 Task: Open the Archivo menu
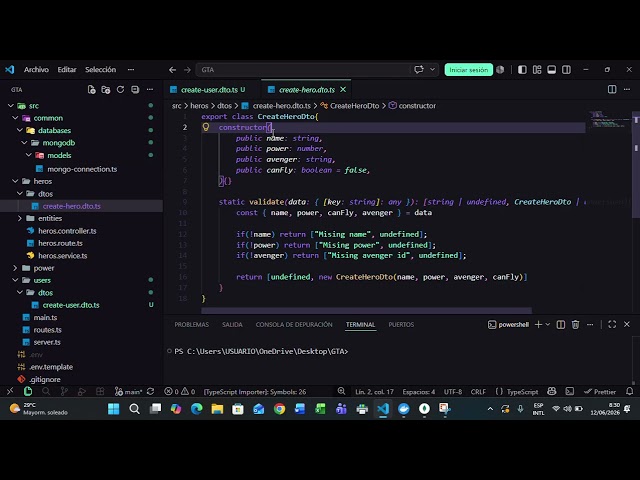[x=36, y=70]
